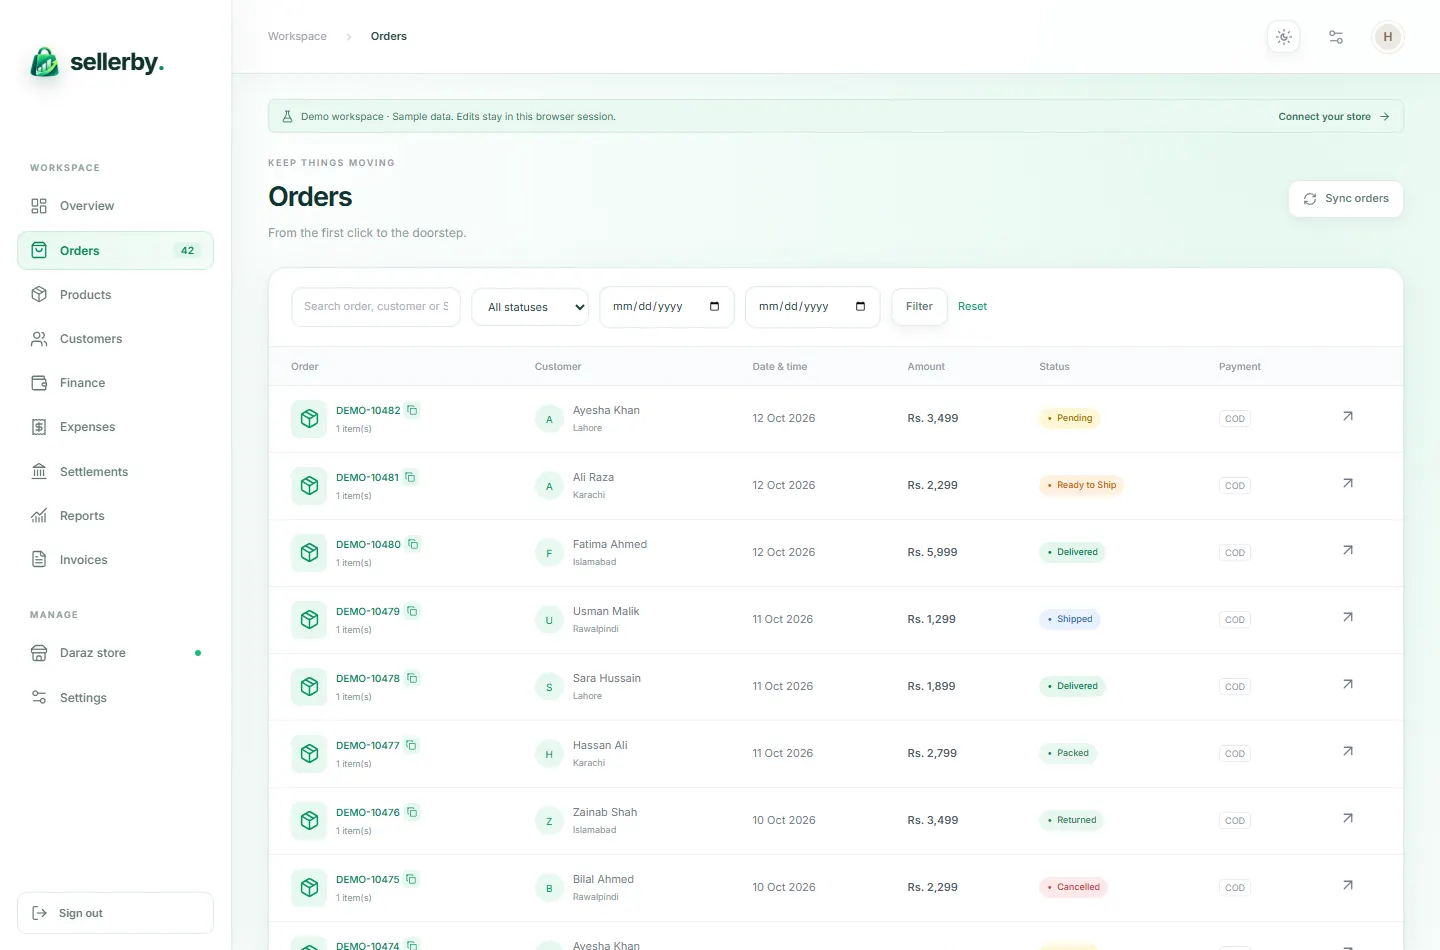
Task: Open the start date picker calendar icon
Action: point(714,306)
